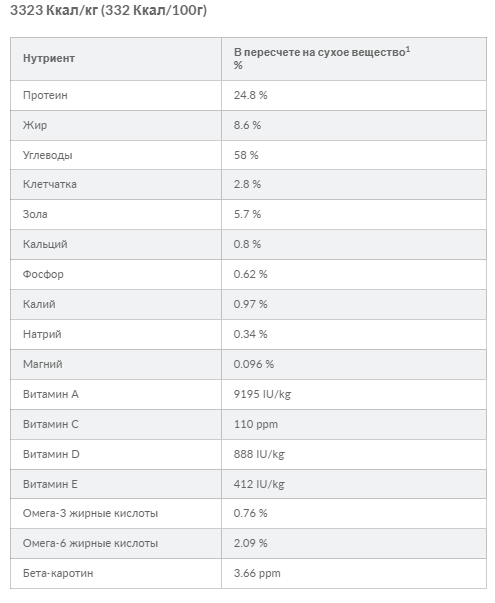Screen dimensions: 495x603
Task: Select the Витамин E row label
Action: pos(50,484)
